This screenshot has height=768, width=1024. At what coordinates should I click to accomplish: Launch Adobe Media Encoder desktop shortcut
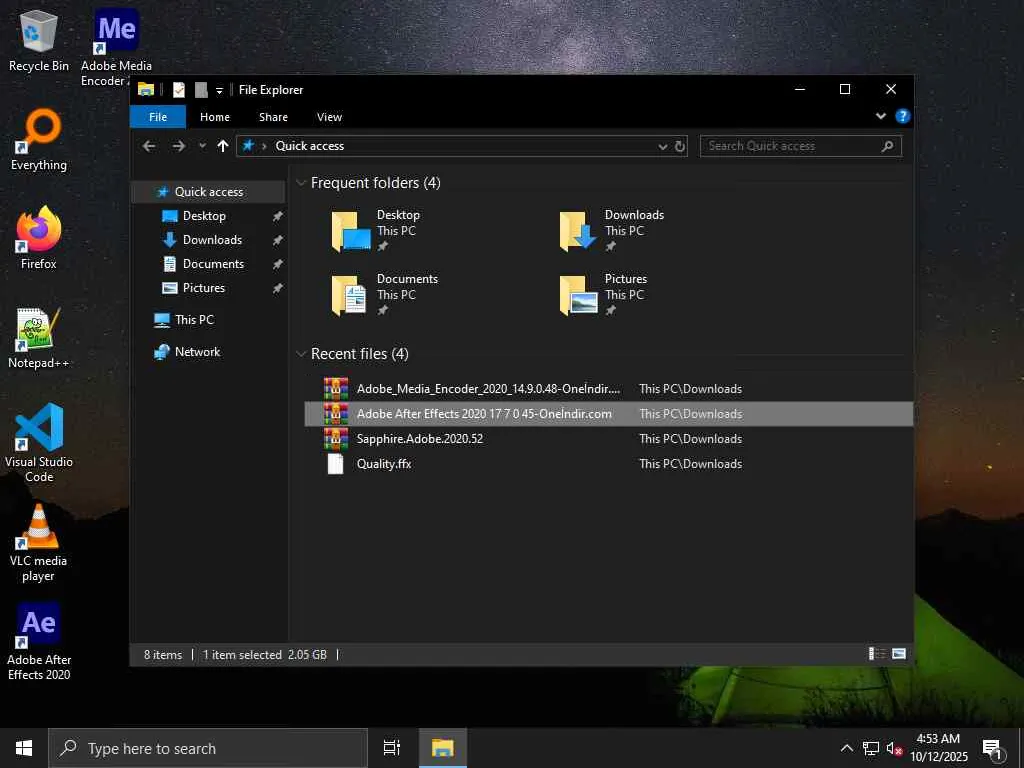click(x=116, y=47)
